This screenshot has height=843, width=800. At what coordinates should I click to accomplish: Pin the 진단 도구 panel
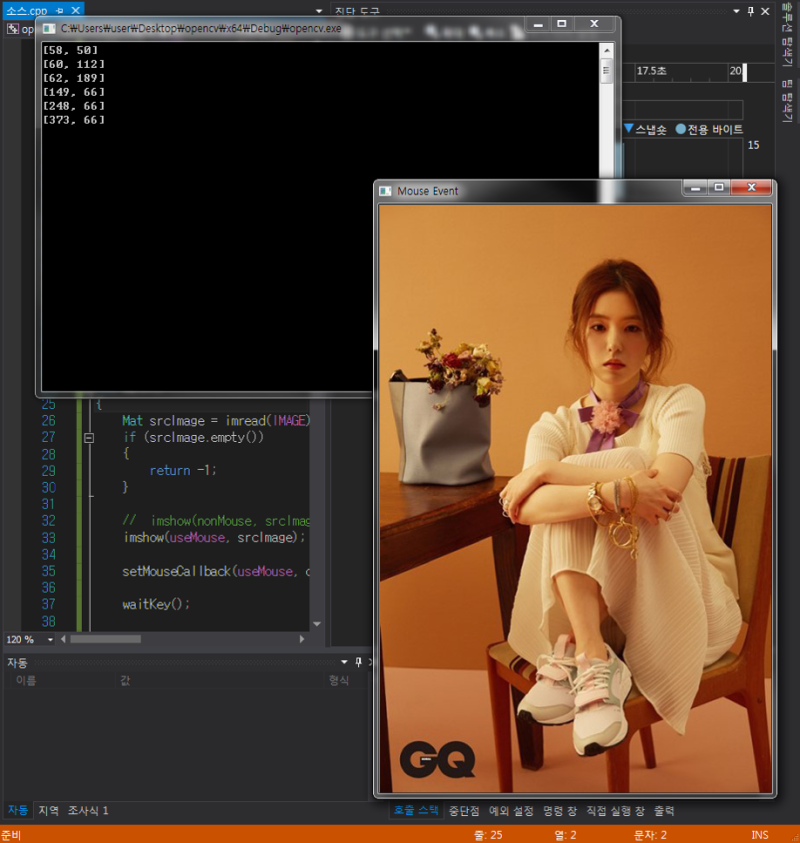(x=751, y=11)
